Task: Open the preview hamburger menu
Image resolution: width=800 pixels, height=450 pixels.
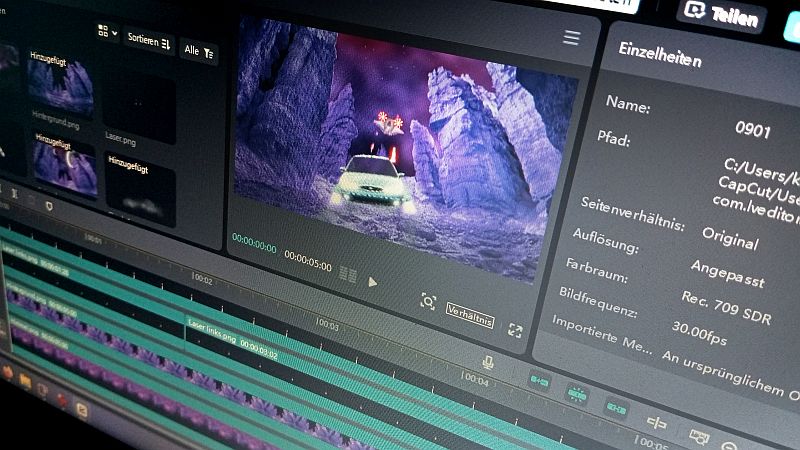Action: (x=571, y=38)
